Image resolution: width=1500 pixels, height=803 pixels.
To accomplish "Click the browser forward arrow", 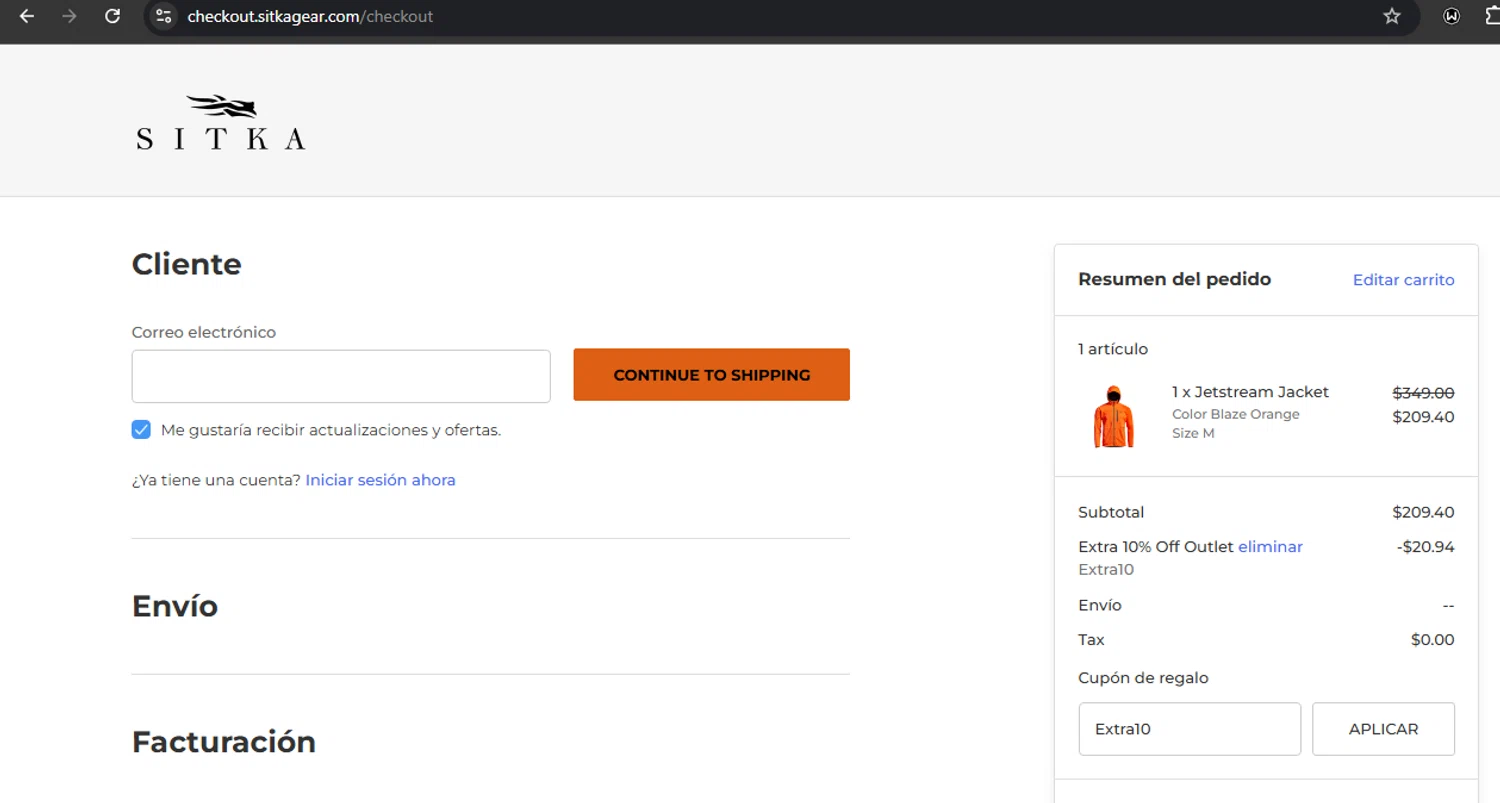I will [69, 16].
